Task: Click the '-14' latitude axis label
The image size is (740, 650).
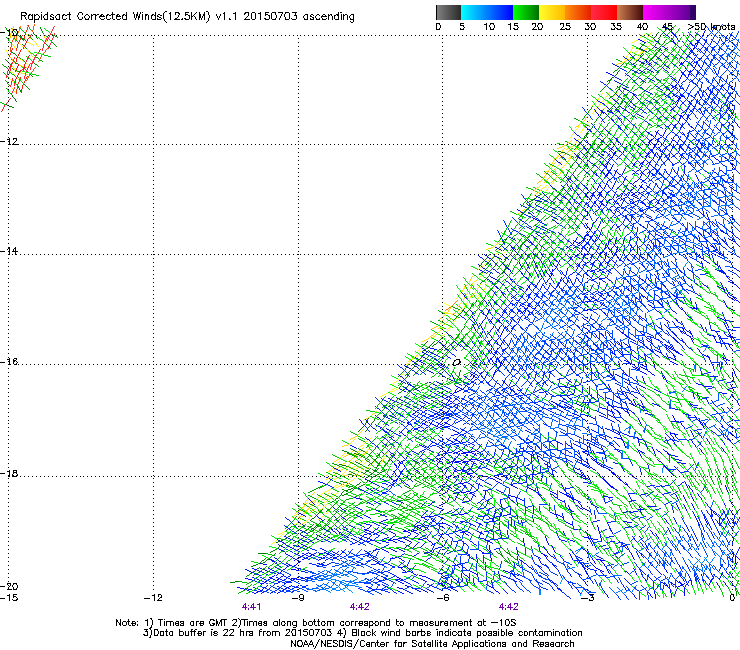Action: click(9, 251)
